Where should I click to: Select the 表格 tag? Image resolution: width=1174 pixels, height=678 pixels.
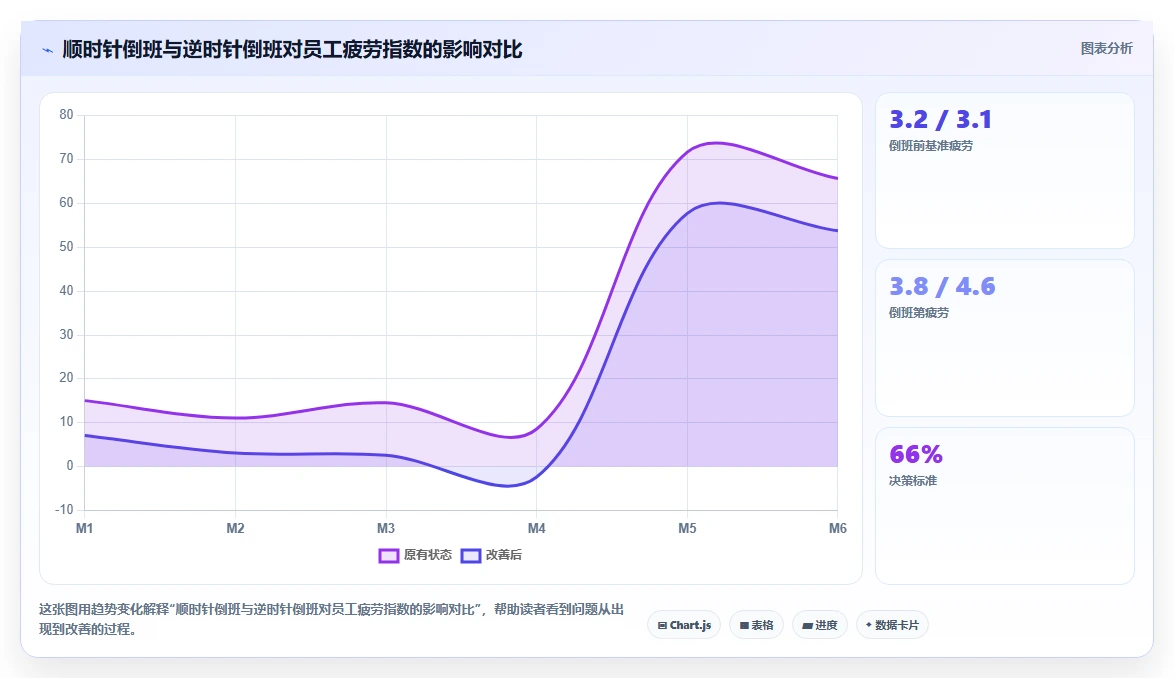[x=756, y=625]
